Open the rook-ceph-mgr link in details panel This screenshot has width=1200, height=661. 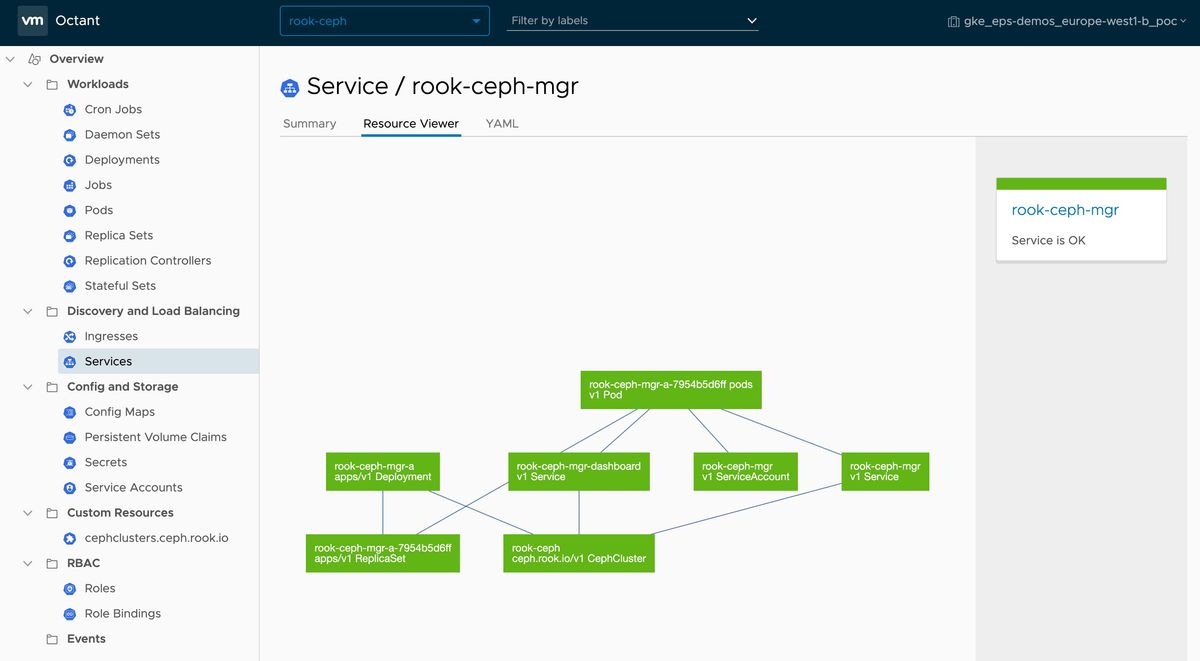point(1065,210)
